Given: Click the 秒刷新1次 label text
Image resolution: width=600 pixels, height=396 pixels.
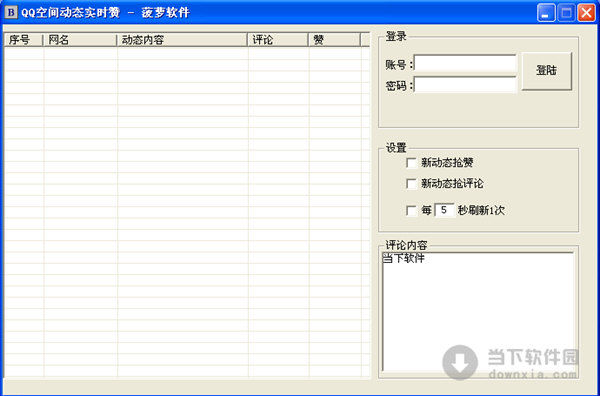Looking at the screenshot, I should coord(481,210).
